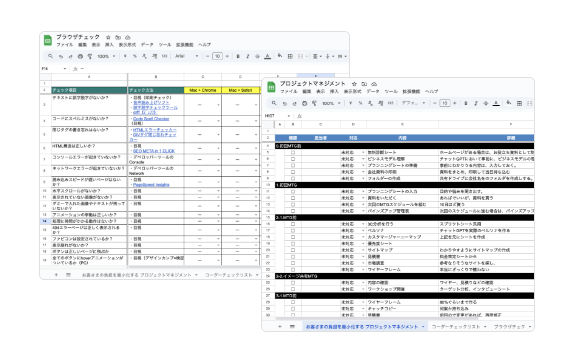Click fill color icon in プロジェクトマネジメント toolbar

(509, 103)
